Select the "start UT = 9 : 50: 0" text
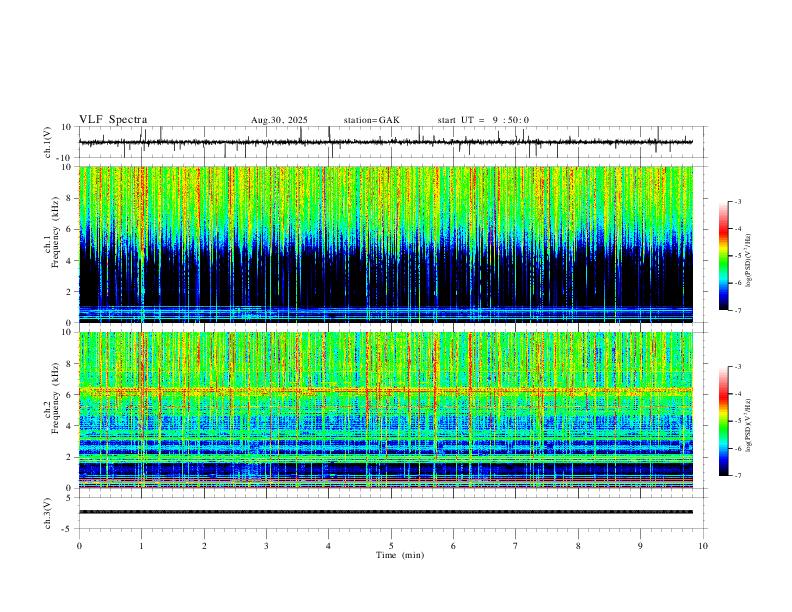 point(483,120)
